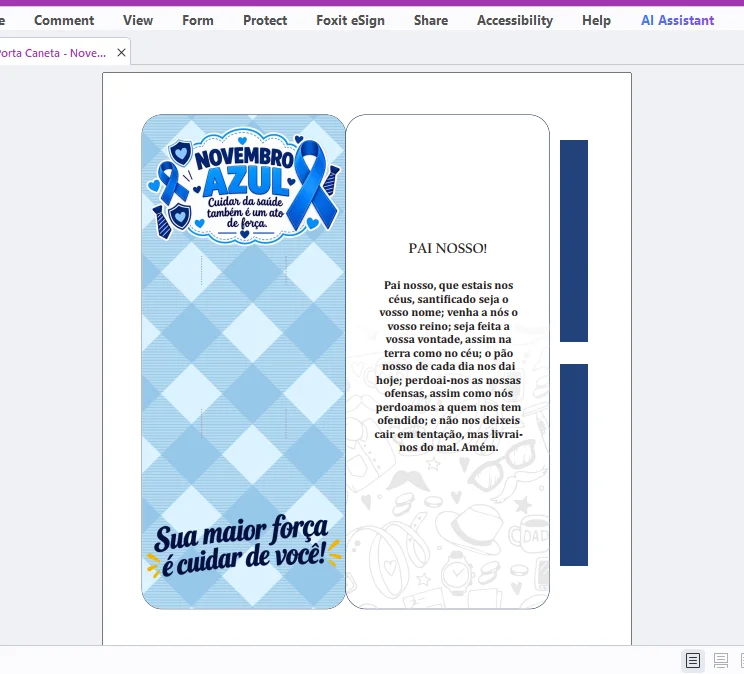Click the Novembro Azul logo on the bookmark

[x=244, y=186]
